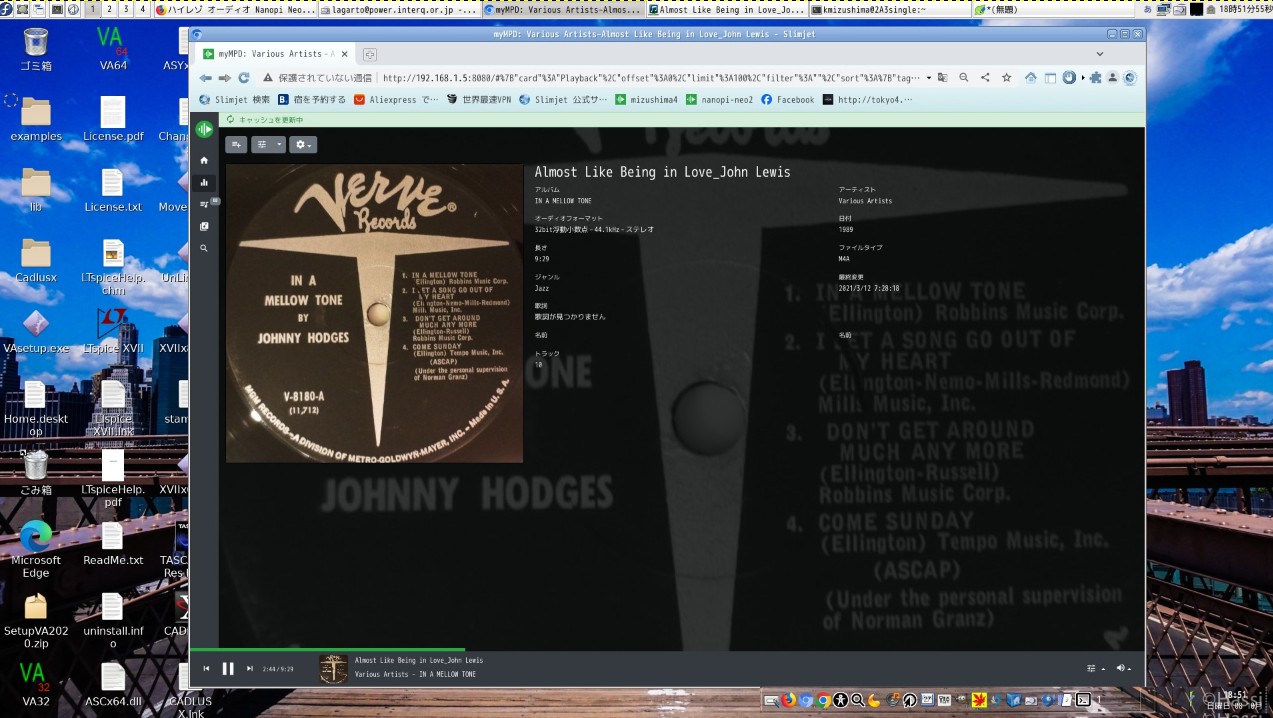Open the Facebook bookmark

click(788, 100)
